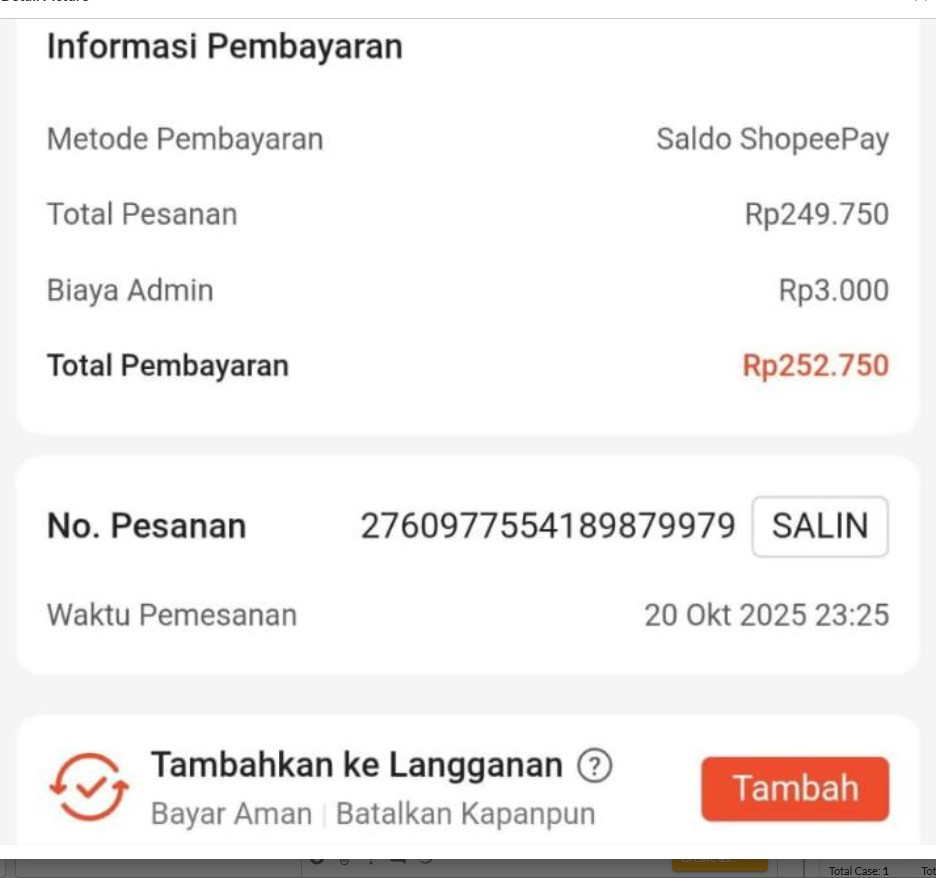
Task: Select the order number 2760977554189879979
Action: click(x=547, y=526)
